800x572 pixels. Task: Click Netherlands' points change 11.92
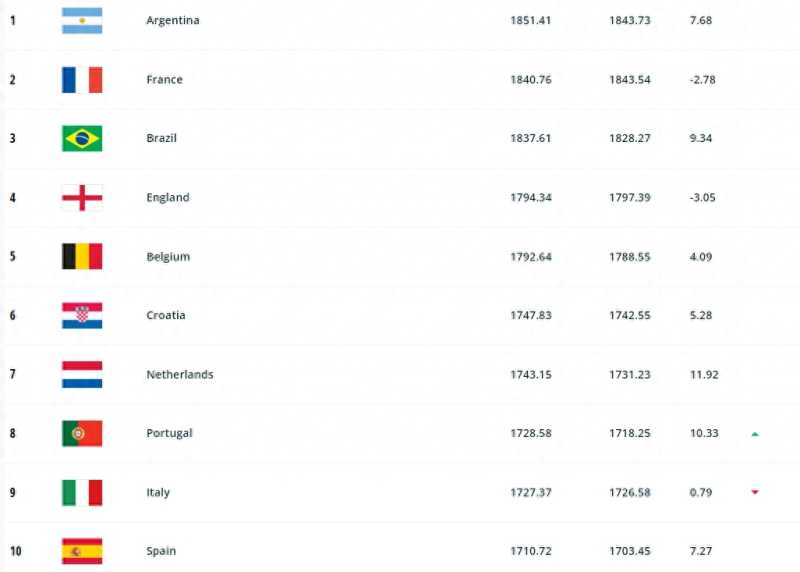[704, 375]
